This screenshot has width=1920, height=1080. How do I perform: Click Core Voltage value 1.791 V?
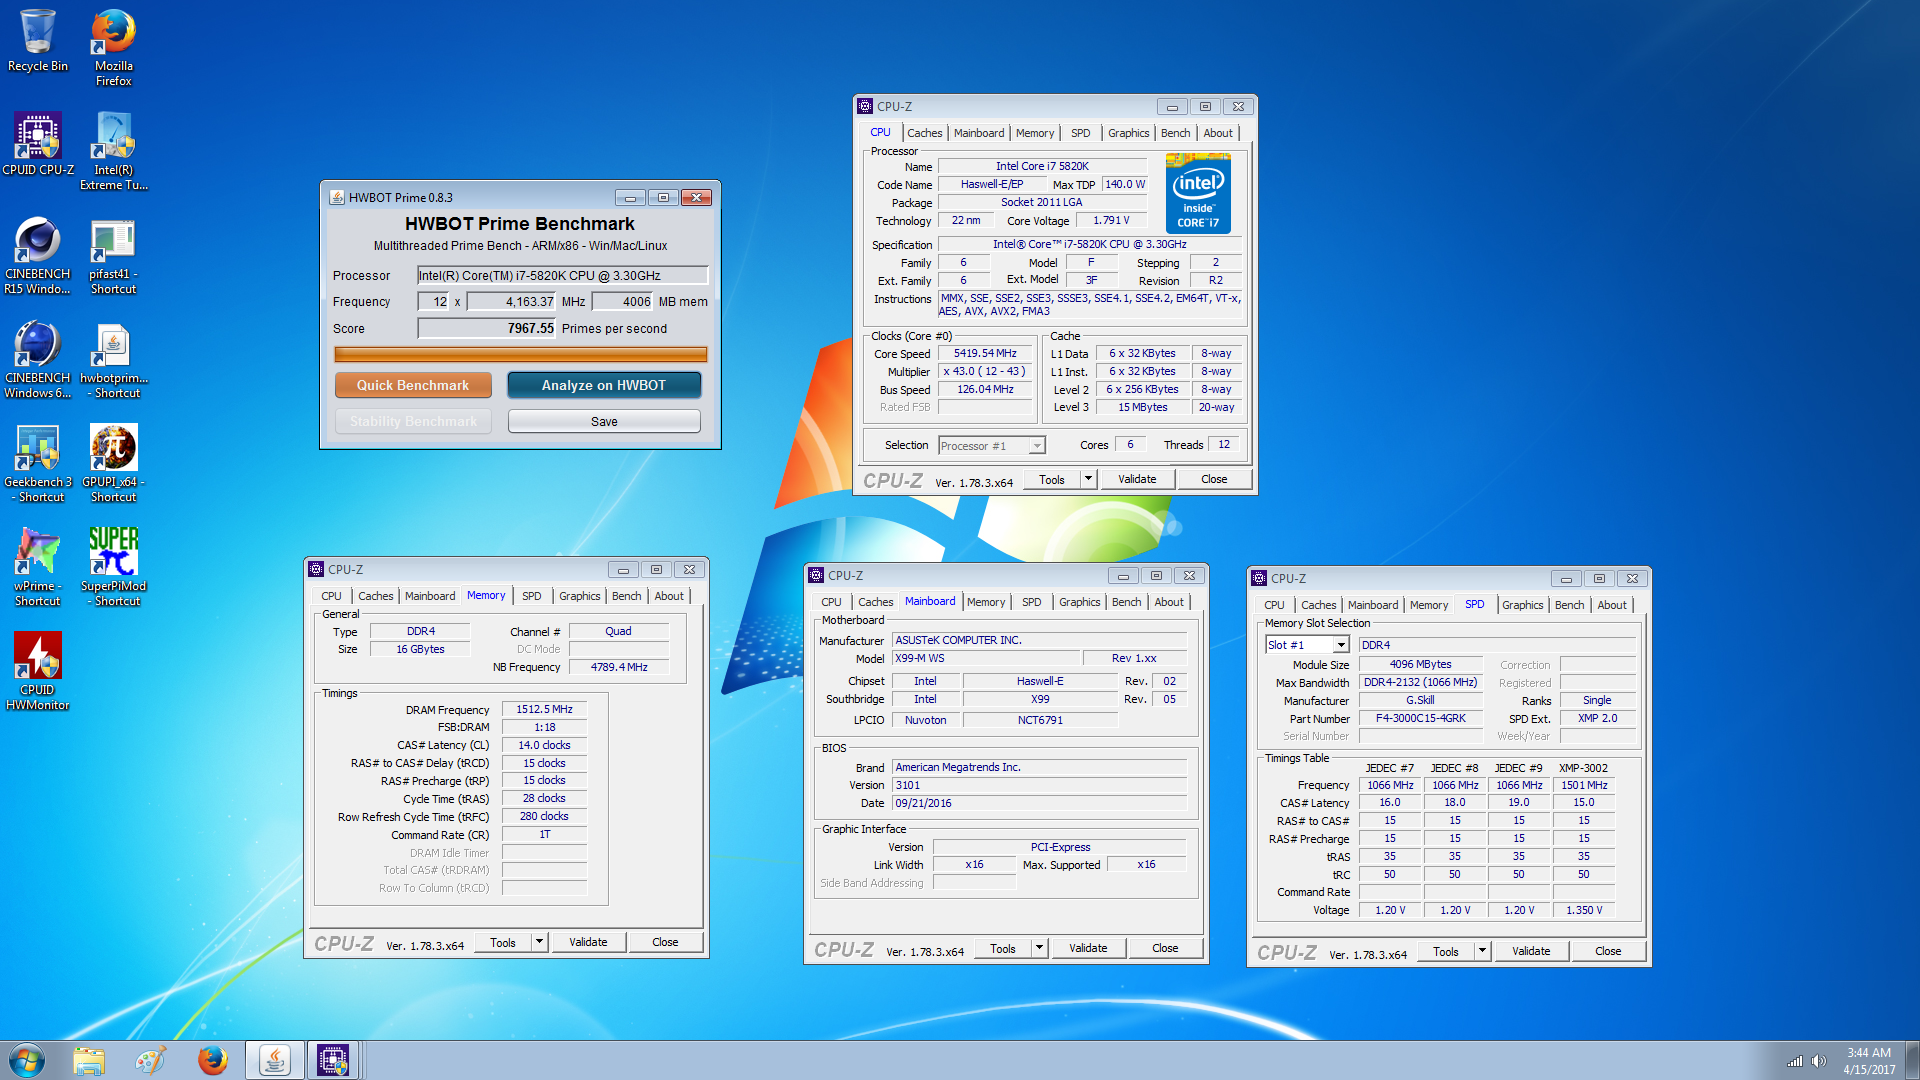tap(1111, 220)
